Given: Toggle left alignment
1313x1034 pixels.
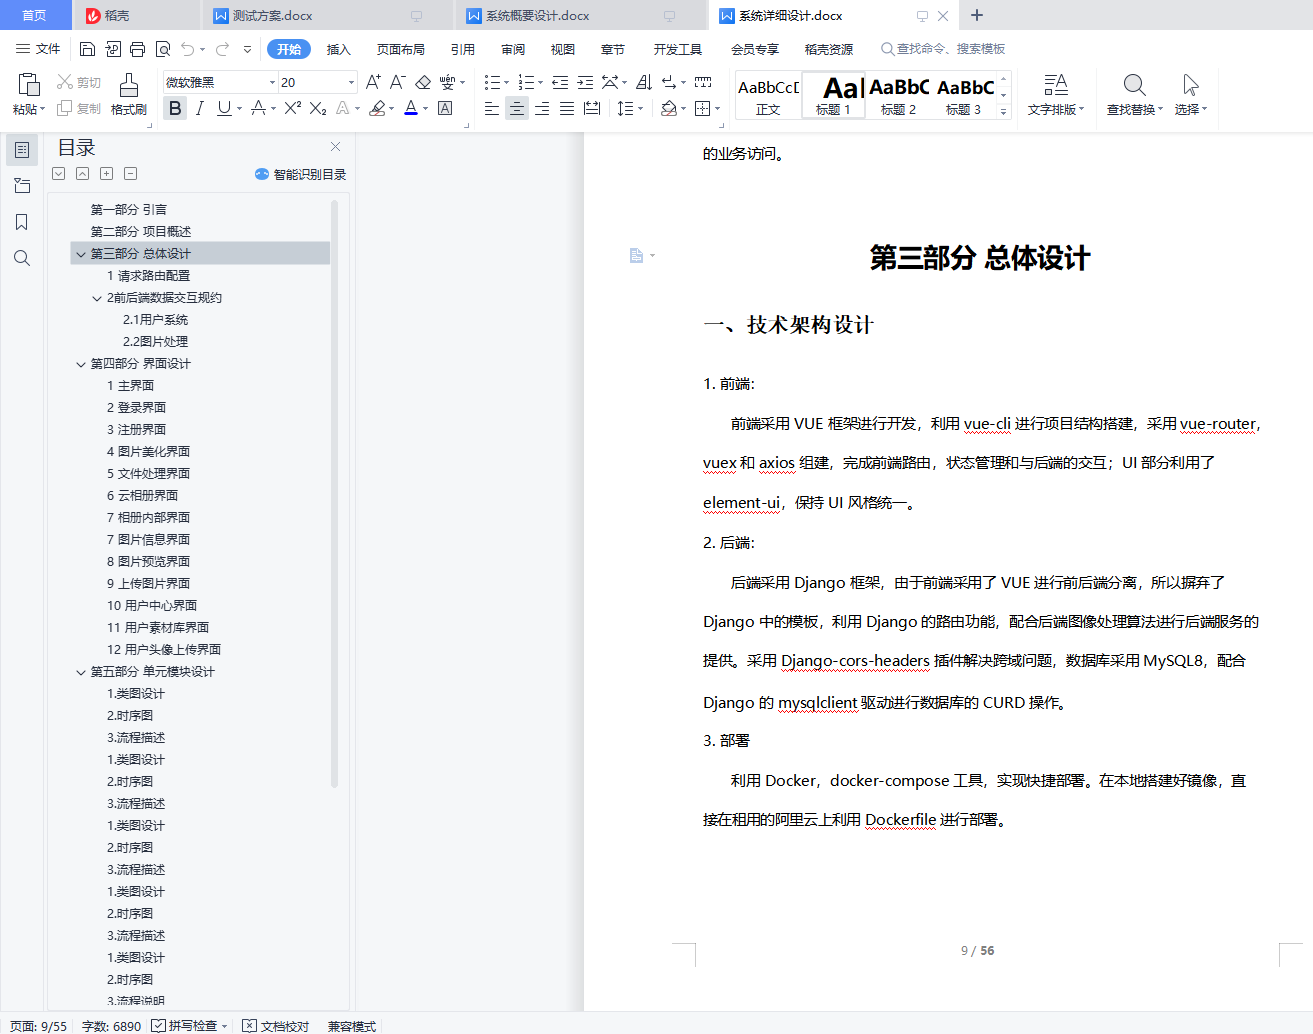Looking at the screenshot, I should (491, 108).
